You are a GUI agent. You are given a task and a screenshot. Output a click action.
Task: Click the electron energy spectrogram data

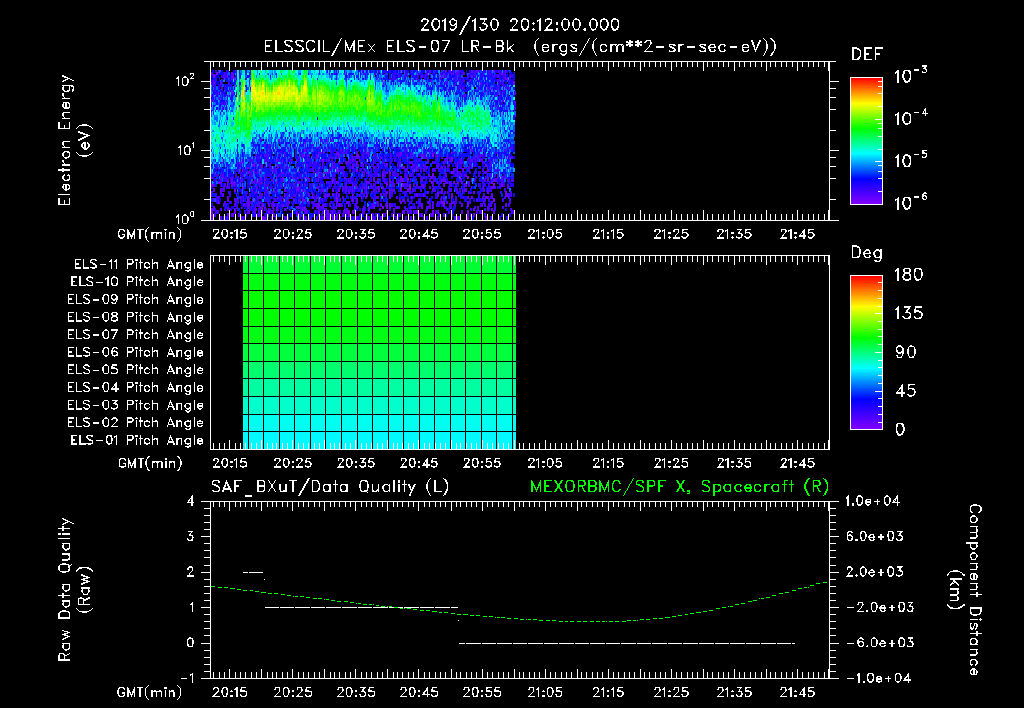[x=362, y=144]
